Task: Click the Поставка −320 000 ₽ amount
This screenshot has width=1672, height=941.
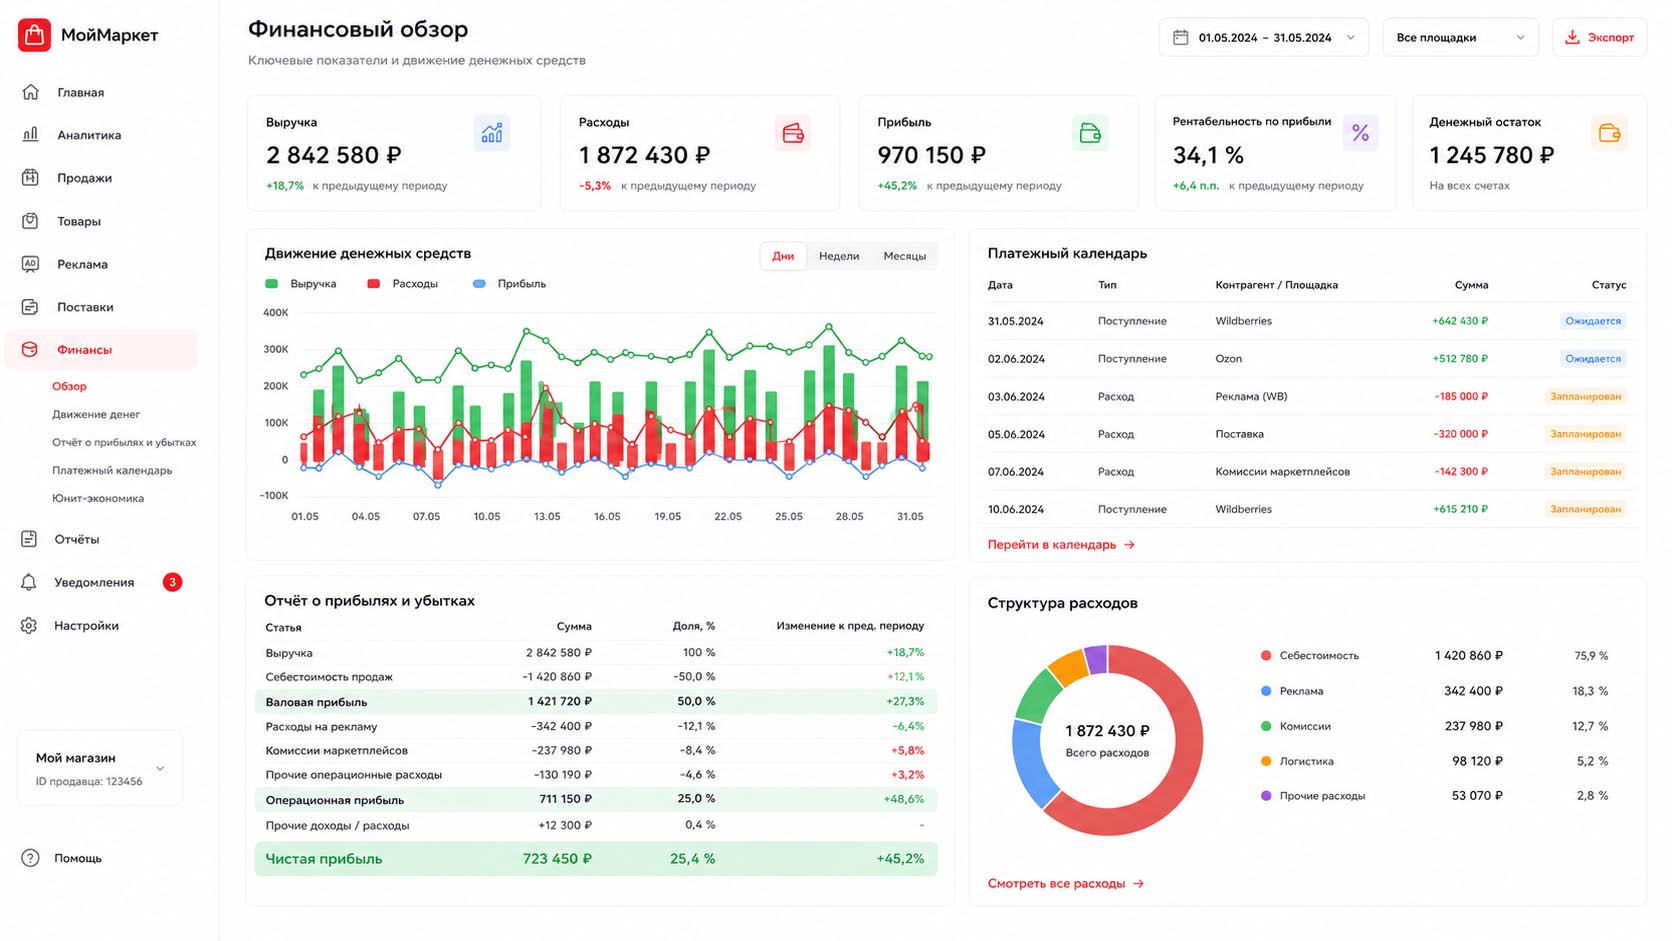Action: [x=1461, y=434]
